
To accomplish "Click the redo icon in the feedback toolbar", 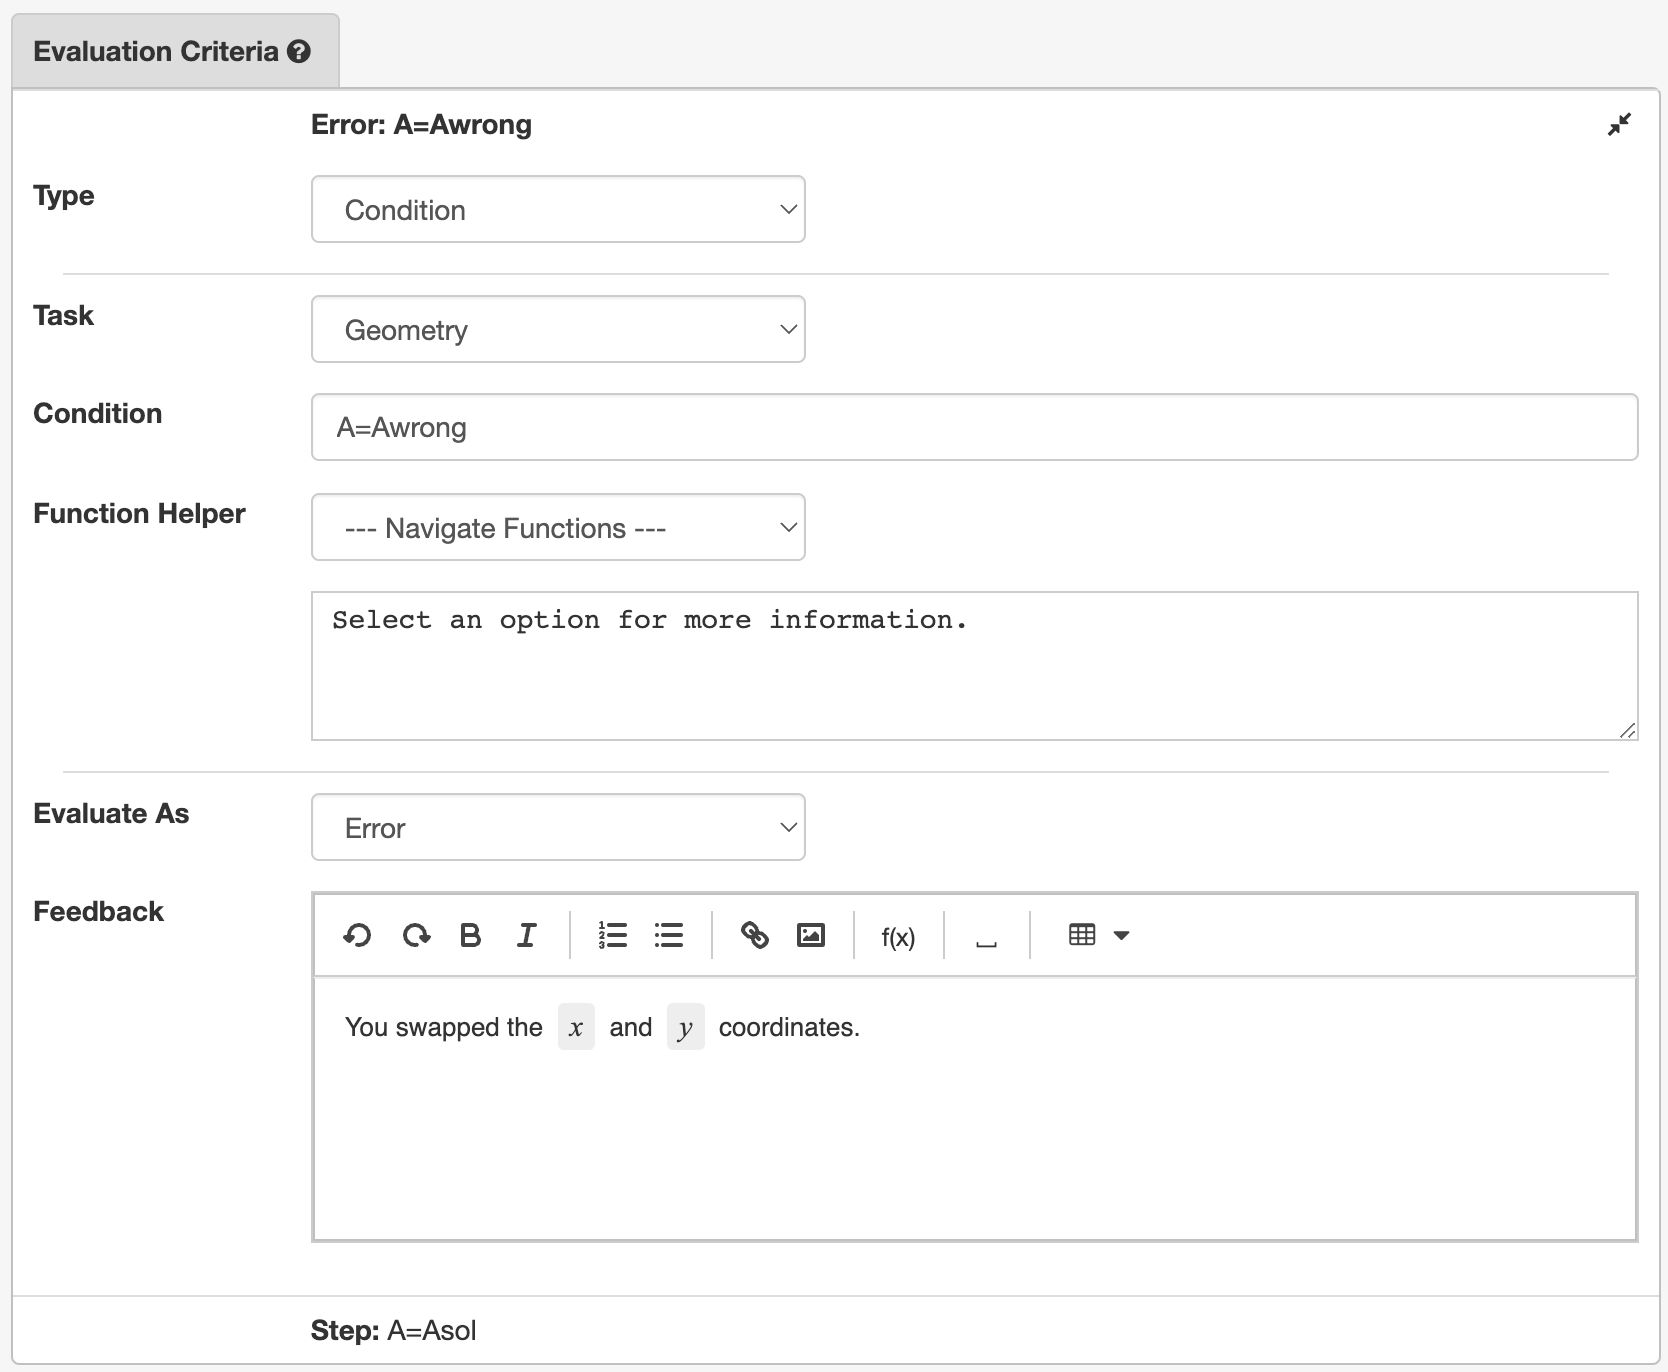I will (417, 935).
